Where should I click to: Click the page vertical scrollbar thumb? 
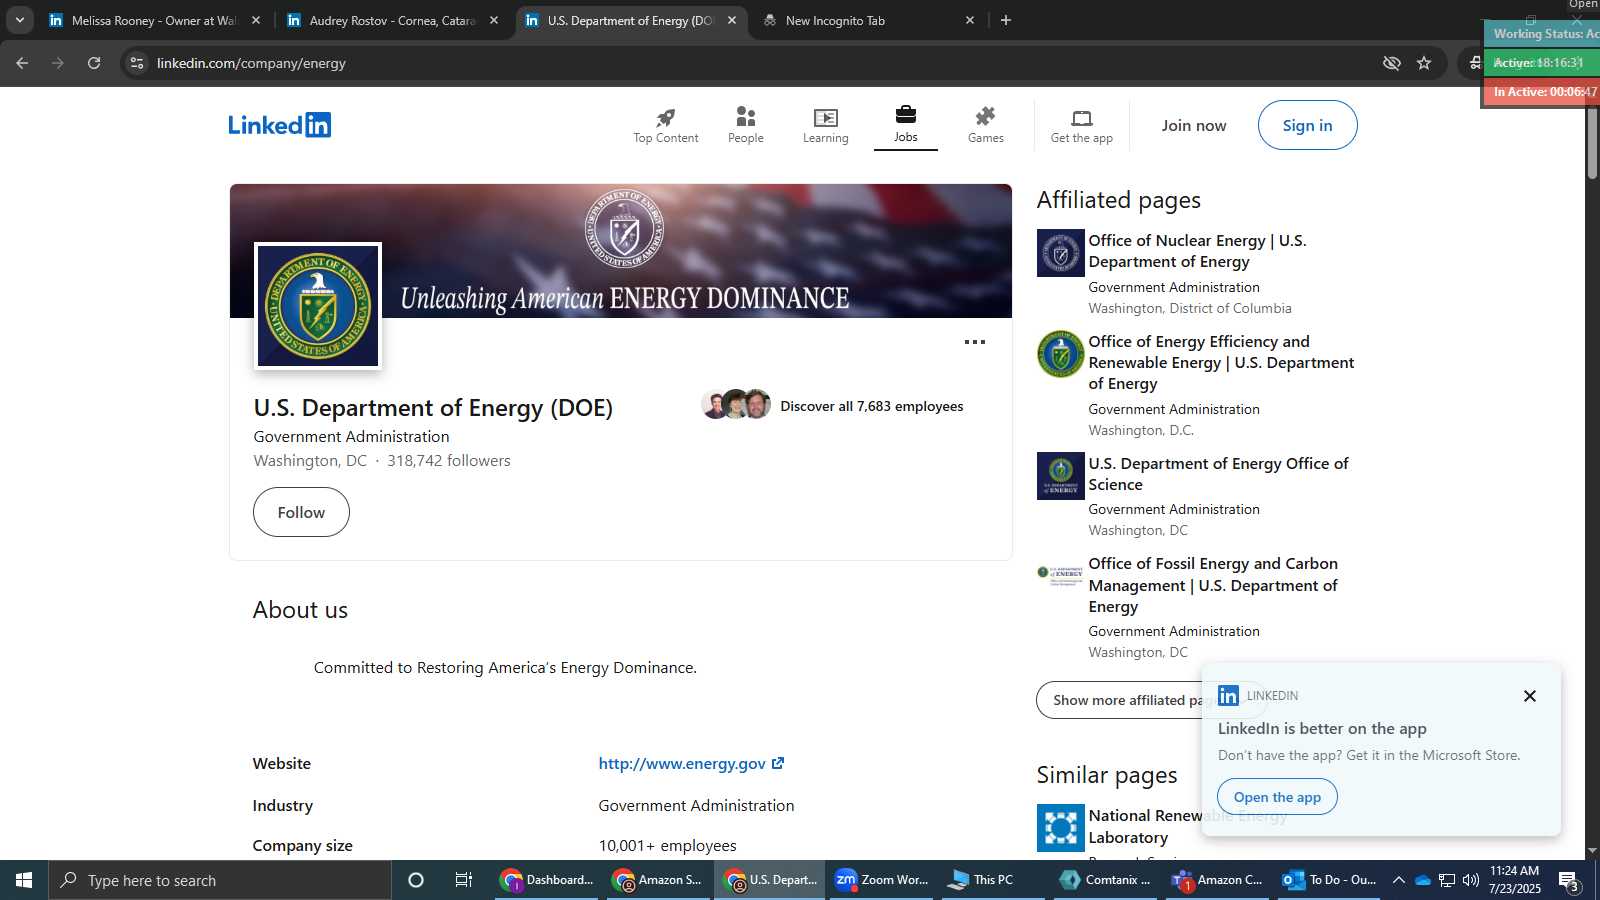(x=1592, y=140)
